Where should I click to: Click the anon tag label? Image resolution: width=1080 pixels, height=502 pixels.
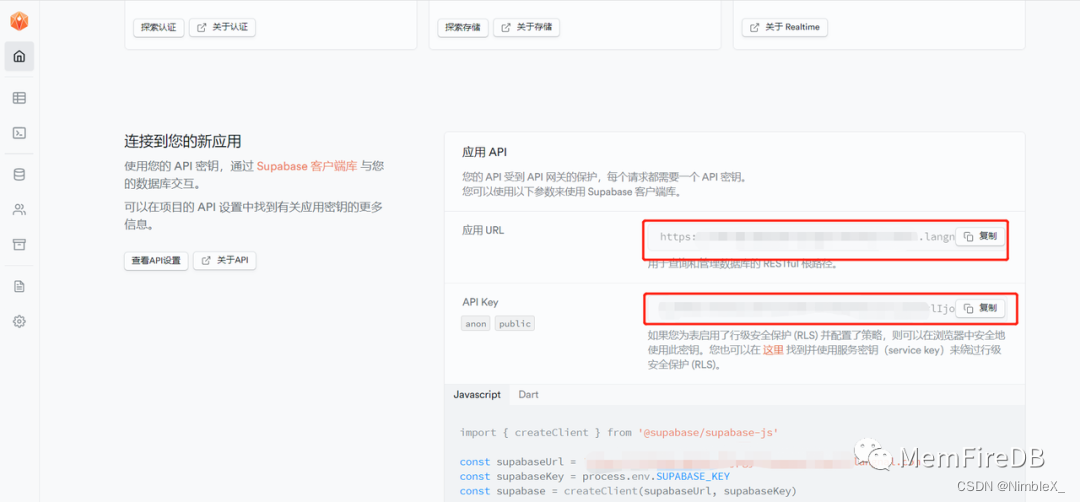point(475,324)
